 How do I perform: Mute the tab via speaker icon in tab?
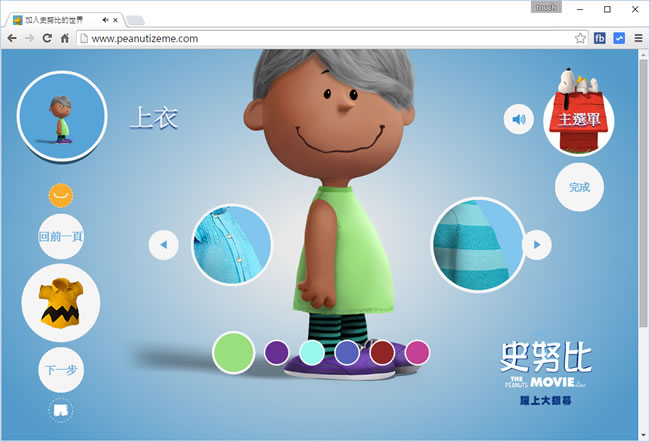105,19
